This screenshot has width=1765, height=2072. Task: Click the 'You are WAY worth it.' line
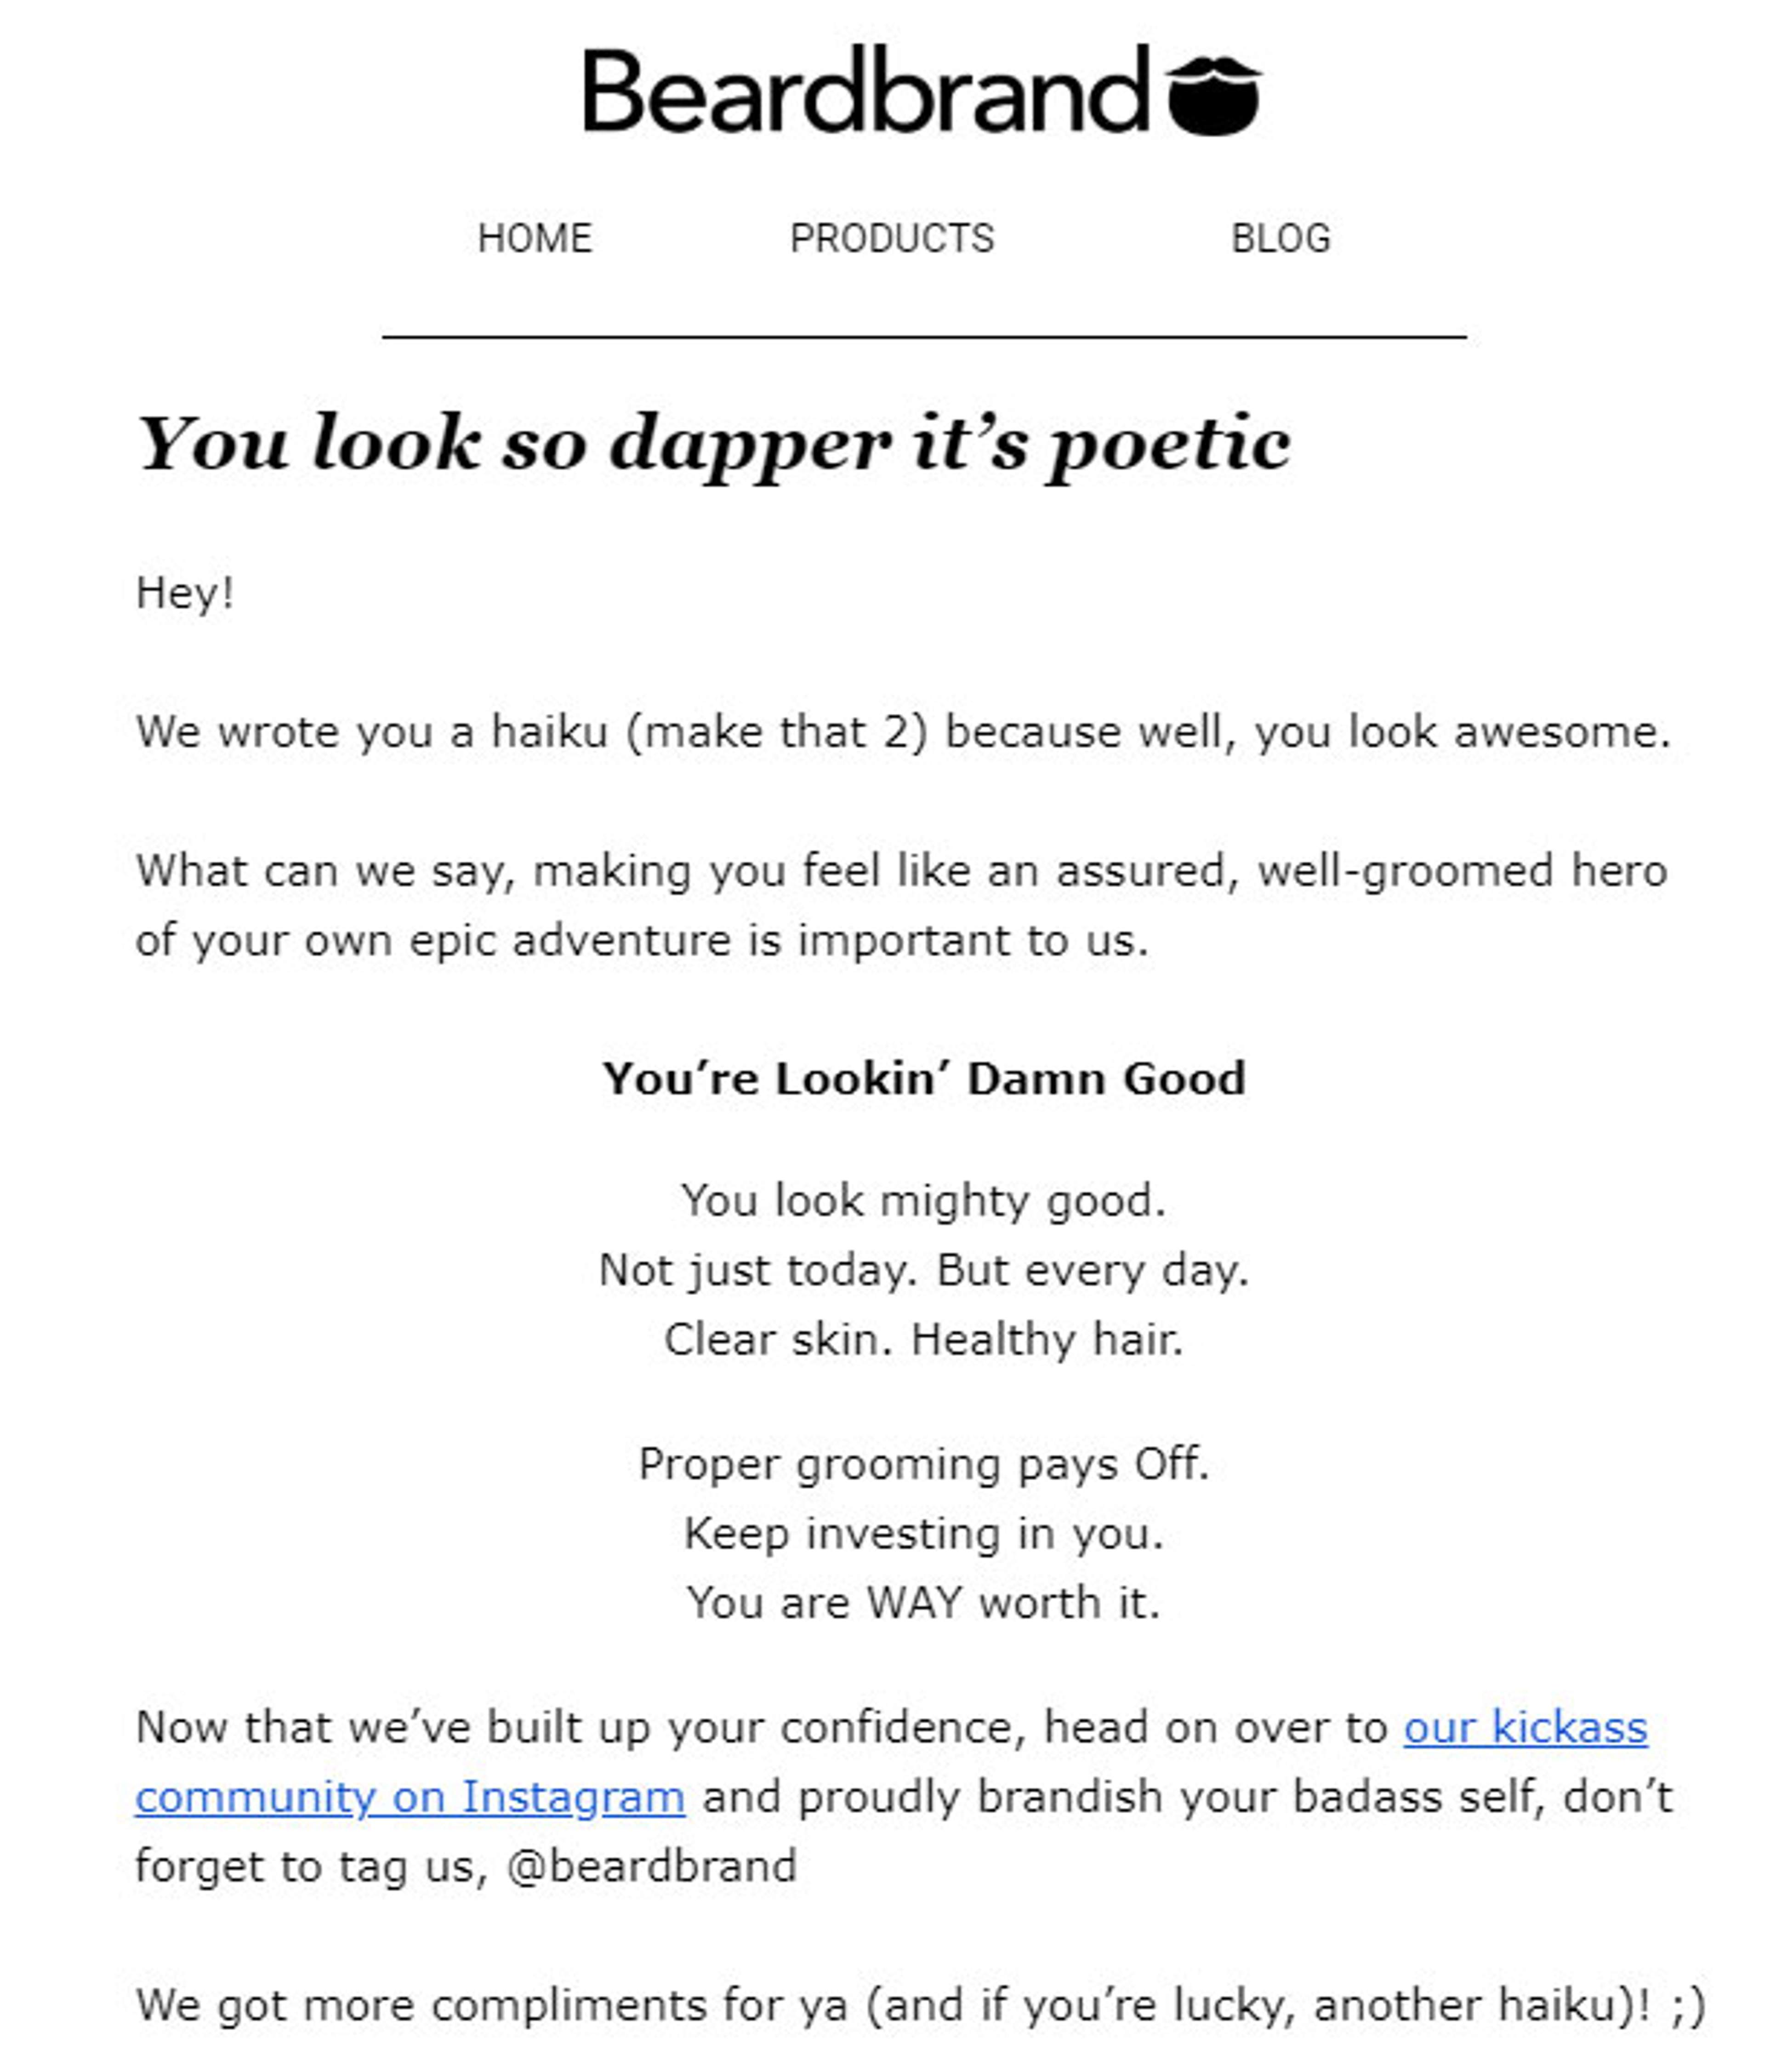click(923, 1602)
